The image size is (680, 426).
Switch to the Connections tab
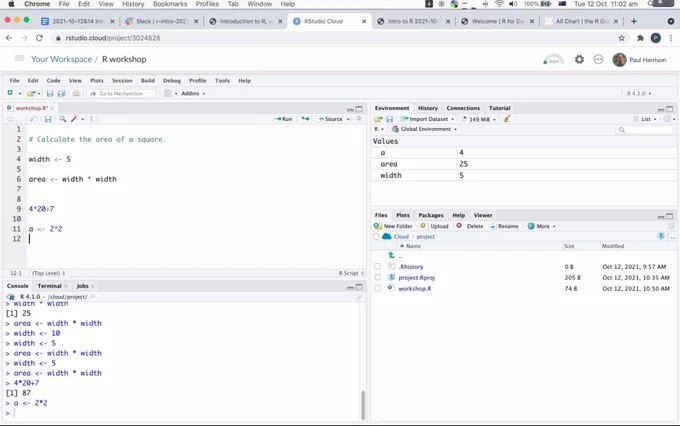click(x=463, y=108)
